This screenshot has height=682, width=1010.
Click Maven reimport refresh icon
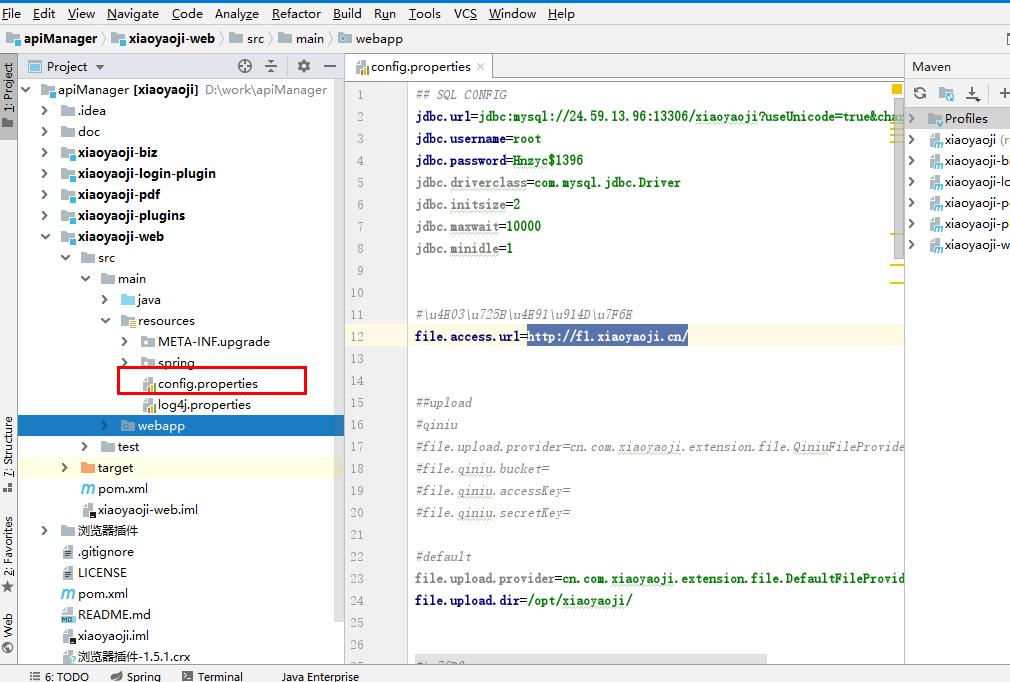tap(920, 93)
